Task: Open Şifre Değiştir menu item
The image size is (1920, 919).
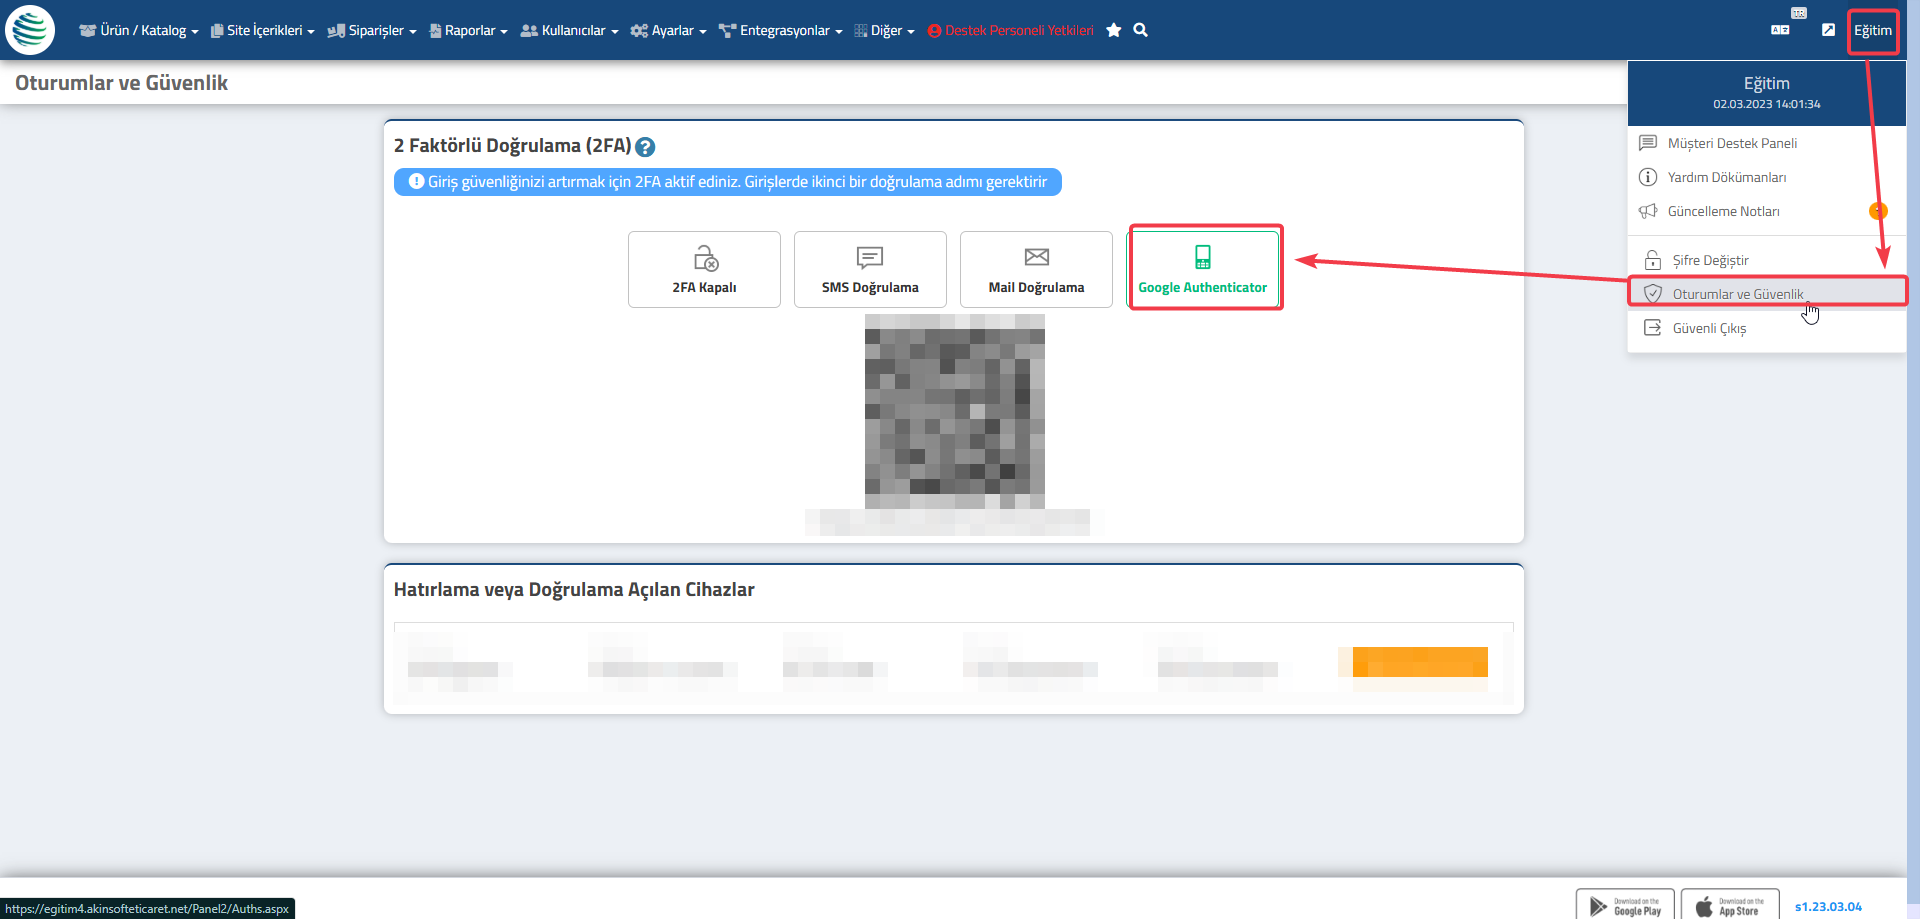Action: (x=1710, y=260)
